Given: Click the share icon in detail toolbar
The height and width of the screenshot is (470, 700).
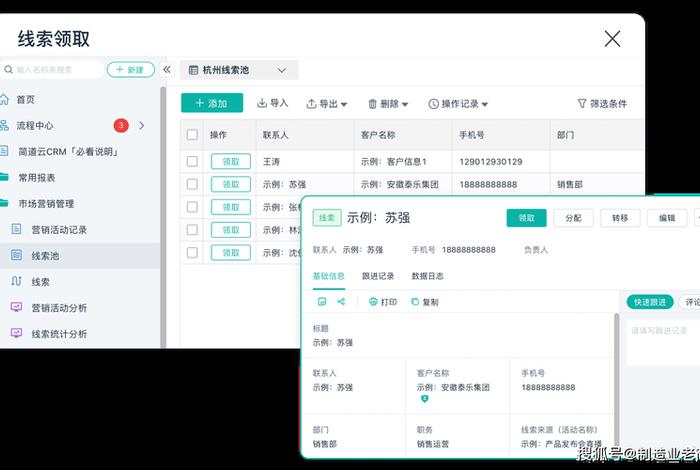Looking at the screenshot, I should point(341,302).
